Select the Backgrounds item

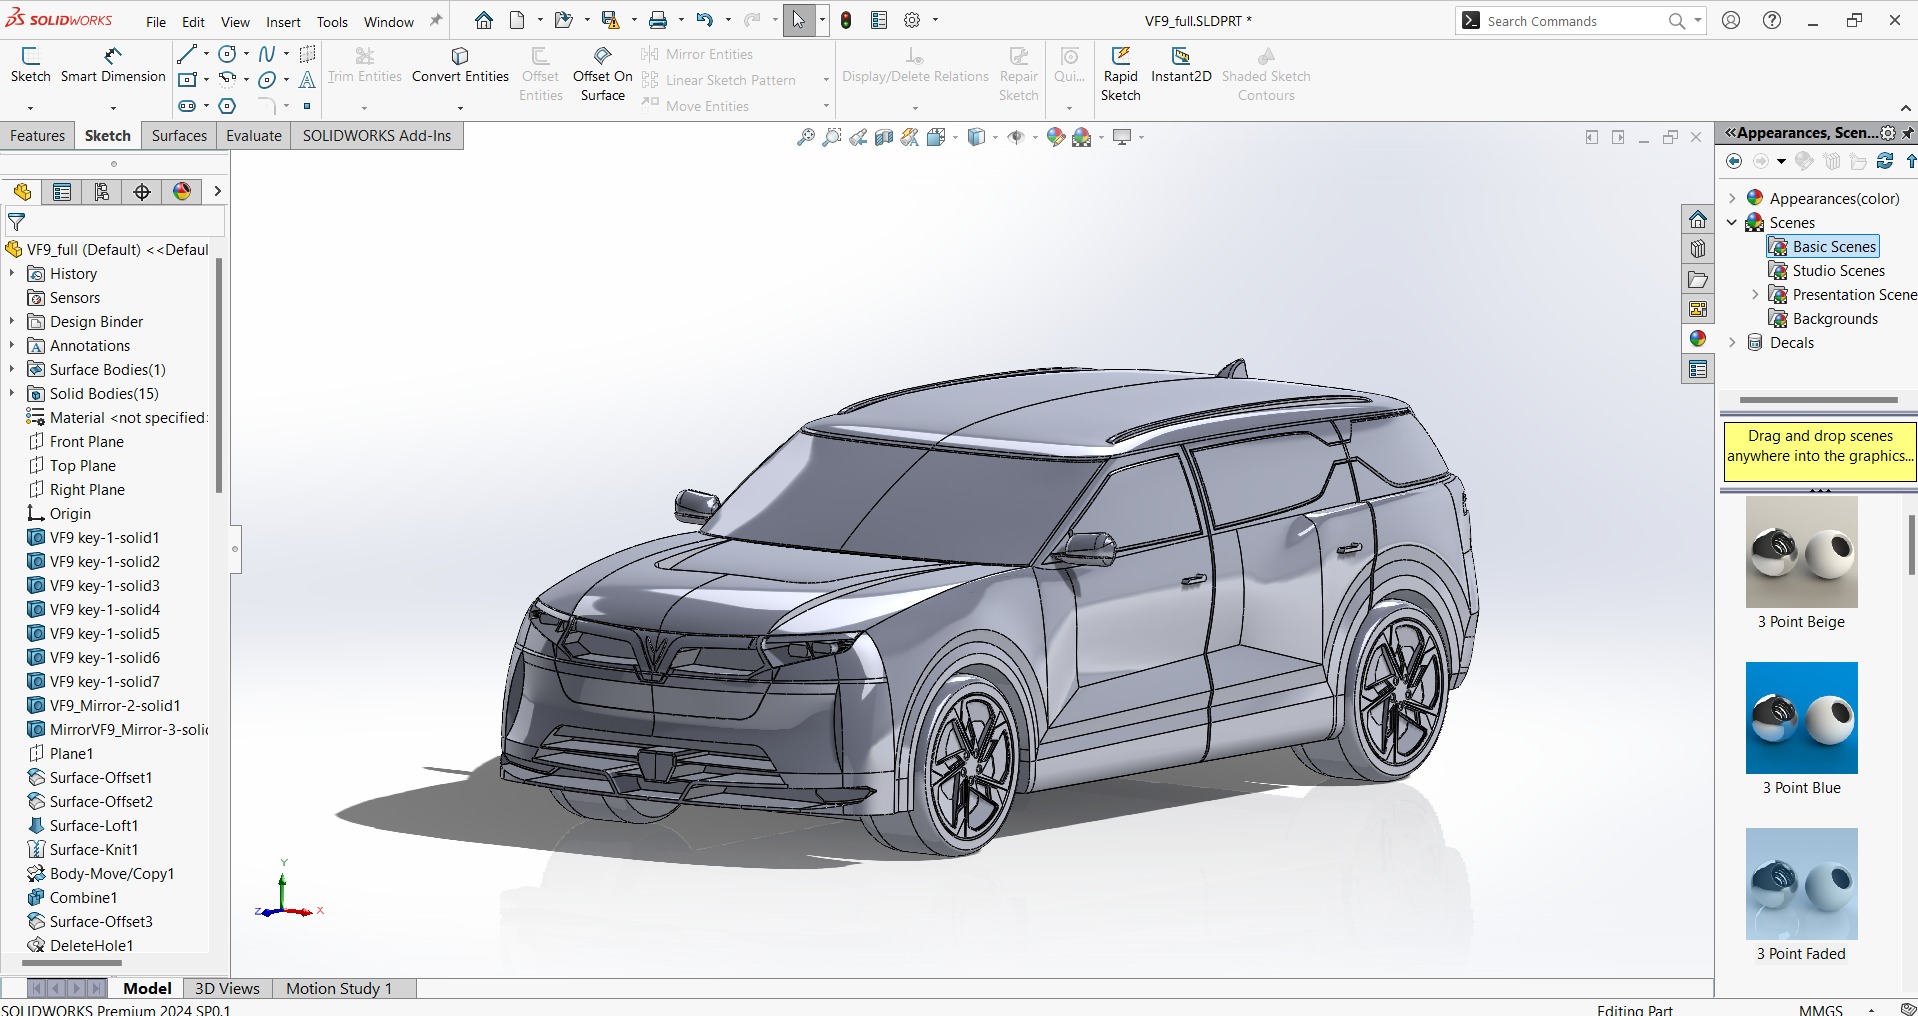1824,318
